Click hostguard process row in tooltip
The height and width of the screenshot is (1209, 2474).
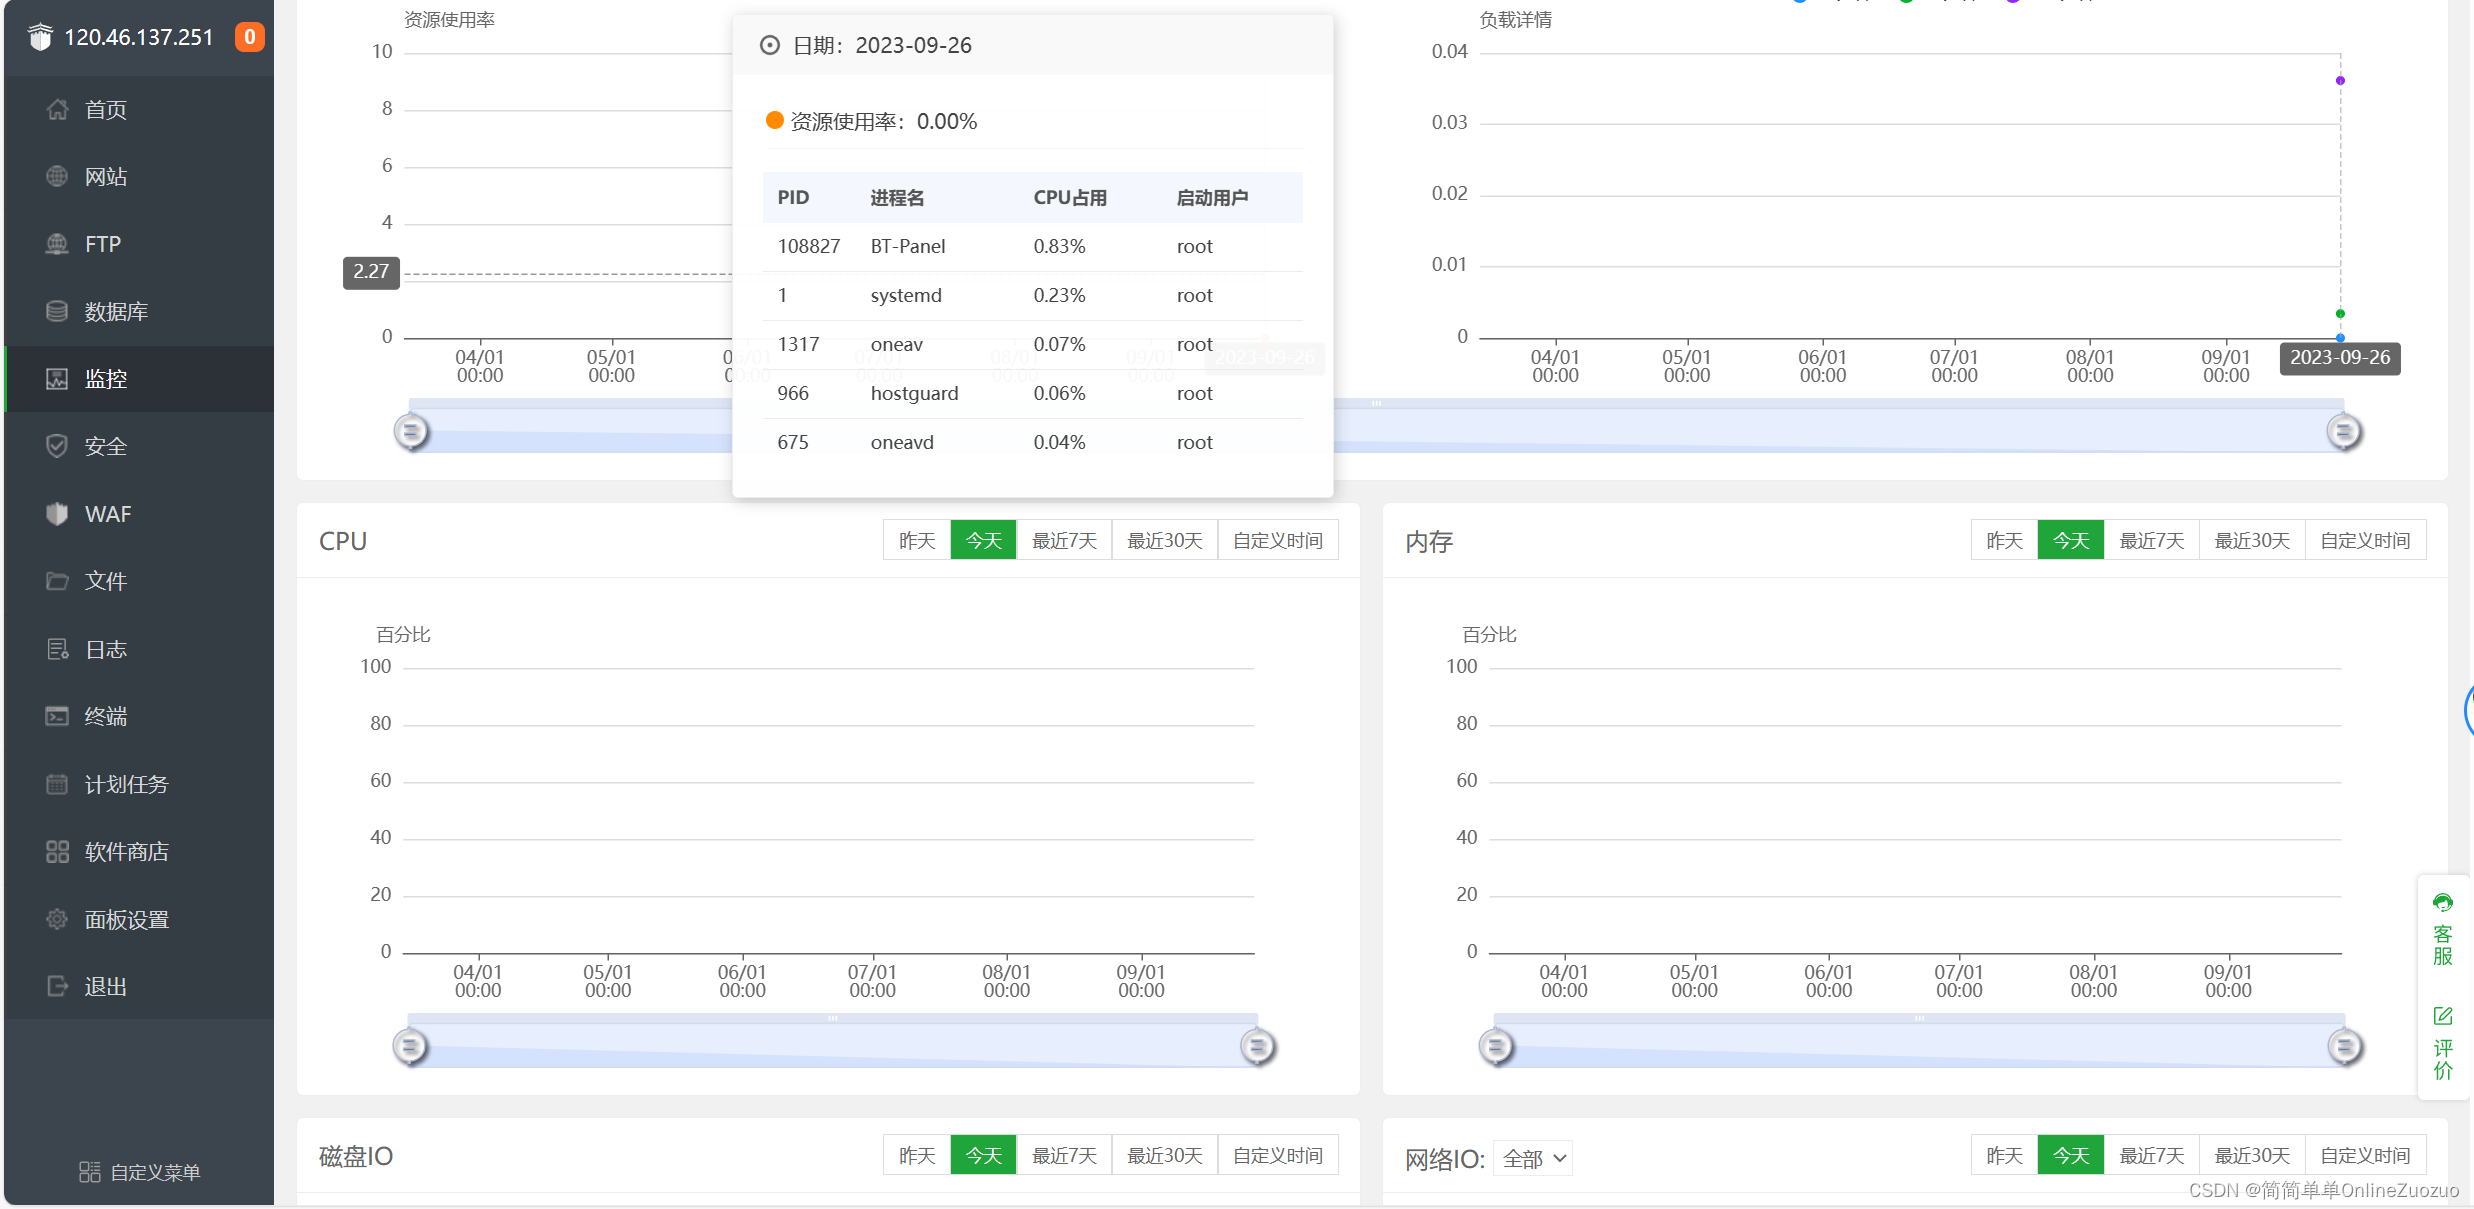pos(1032,393)
